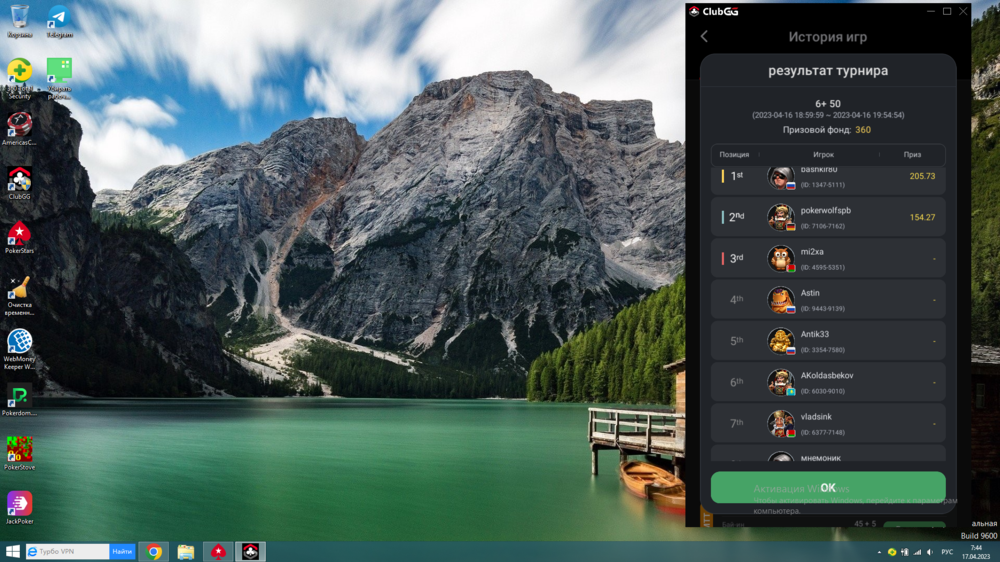Click Chrome icon in the taskbar
The height and width of the screenshot is (562, 1000).
click(x=154, y=551)
